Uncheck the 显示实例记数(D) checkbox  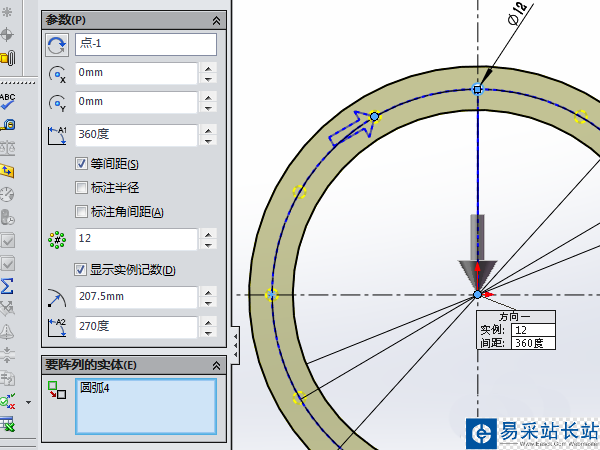80,269
